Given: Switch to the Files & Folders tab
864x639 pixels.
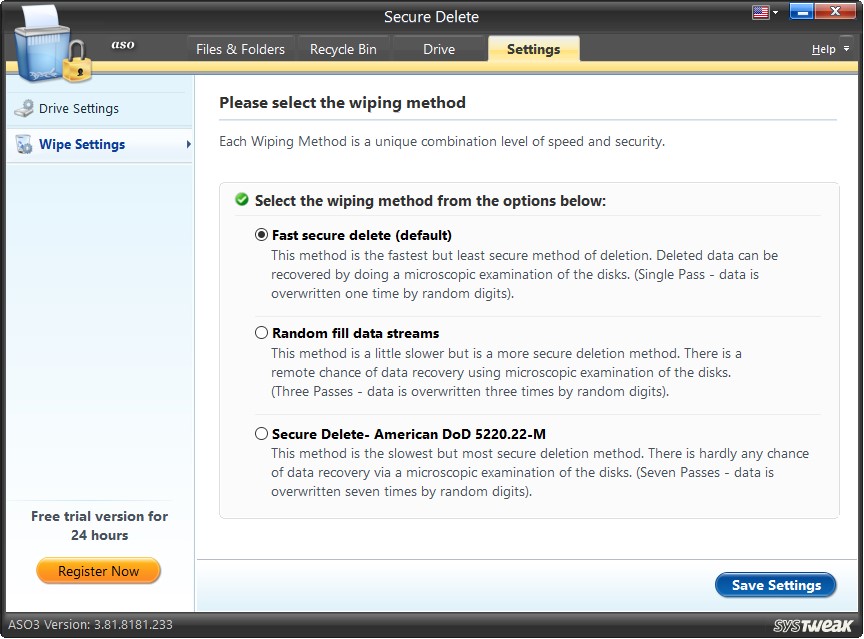Looking at the screenshot, I should 240,48.
